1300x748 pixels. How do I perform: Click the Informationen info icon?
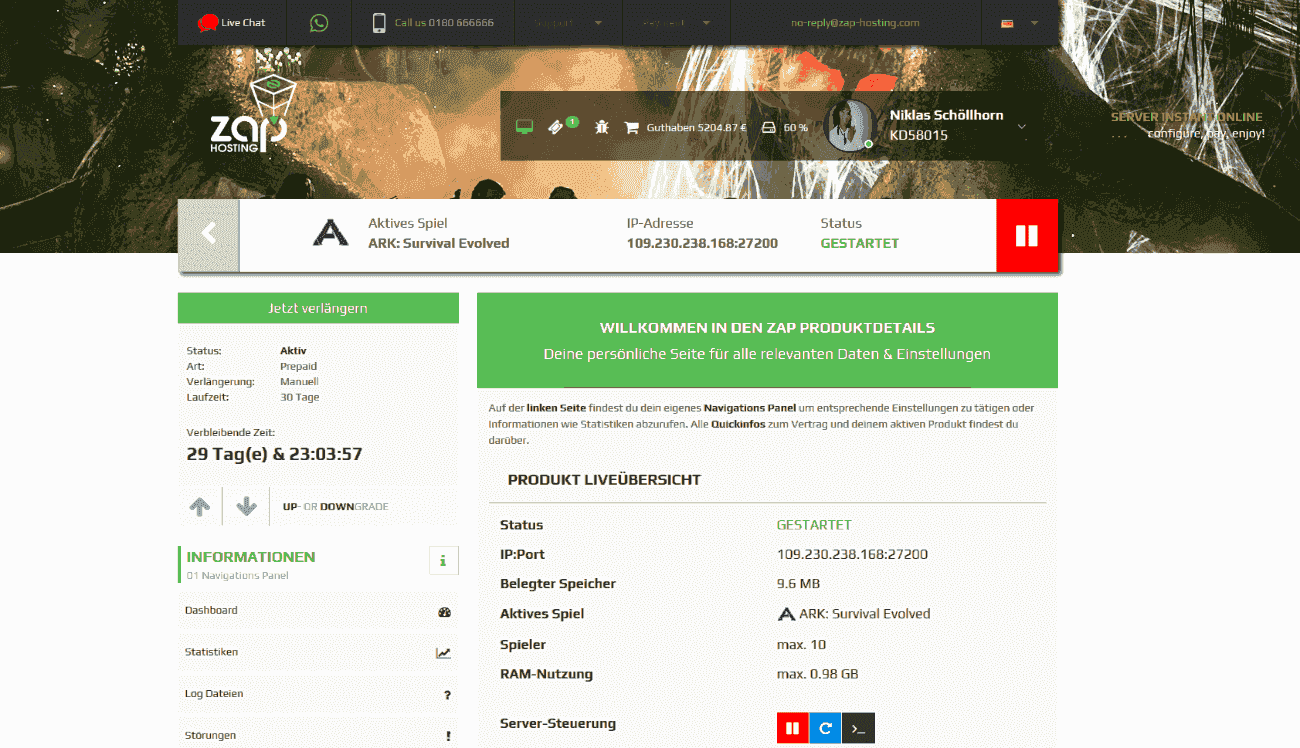click(444, 560)
